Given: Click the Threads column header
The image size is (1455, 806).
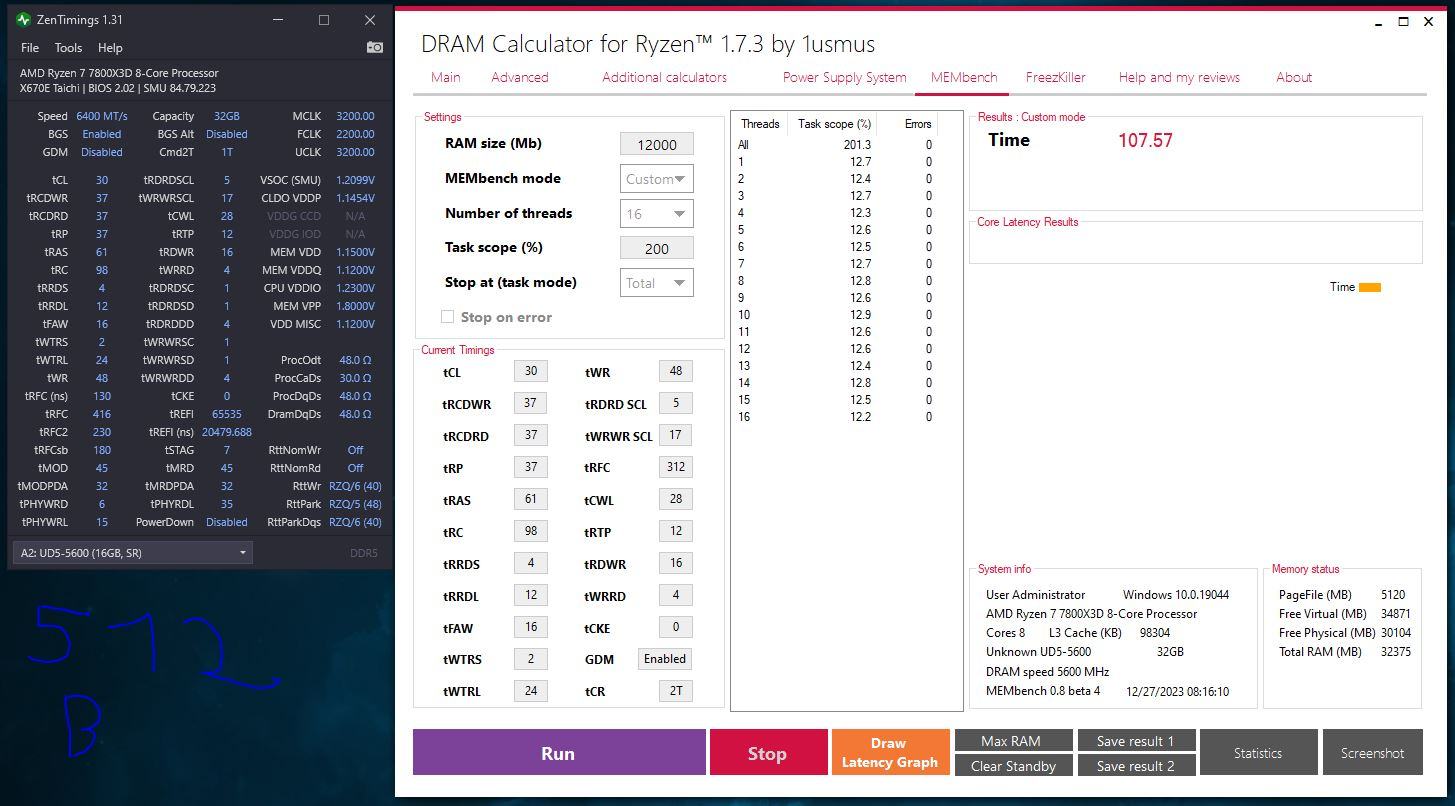Looking at the screenshot, I should (760, 124).
